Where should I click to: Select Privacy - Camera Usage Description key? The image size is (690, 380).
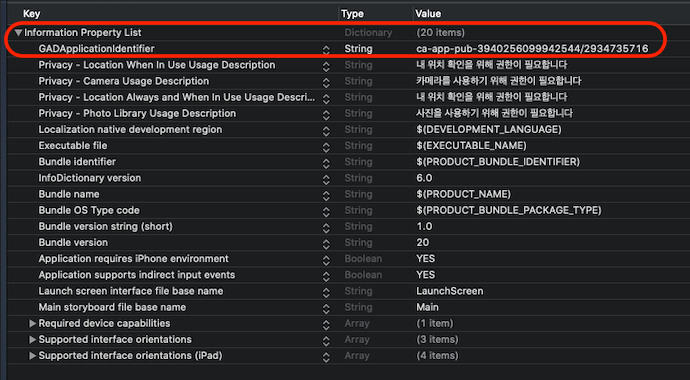tap(124, 81)
